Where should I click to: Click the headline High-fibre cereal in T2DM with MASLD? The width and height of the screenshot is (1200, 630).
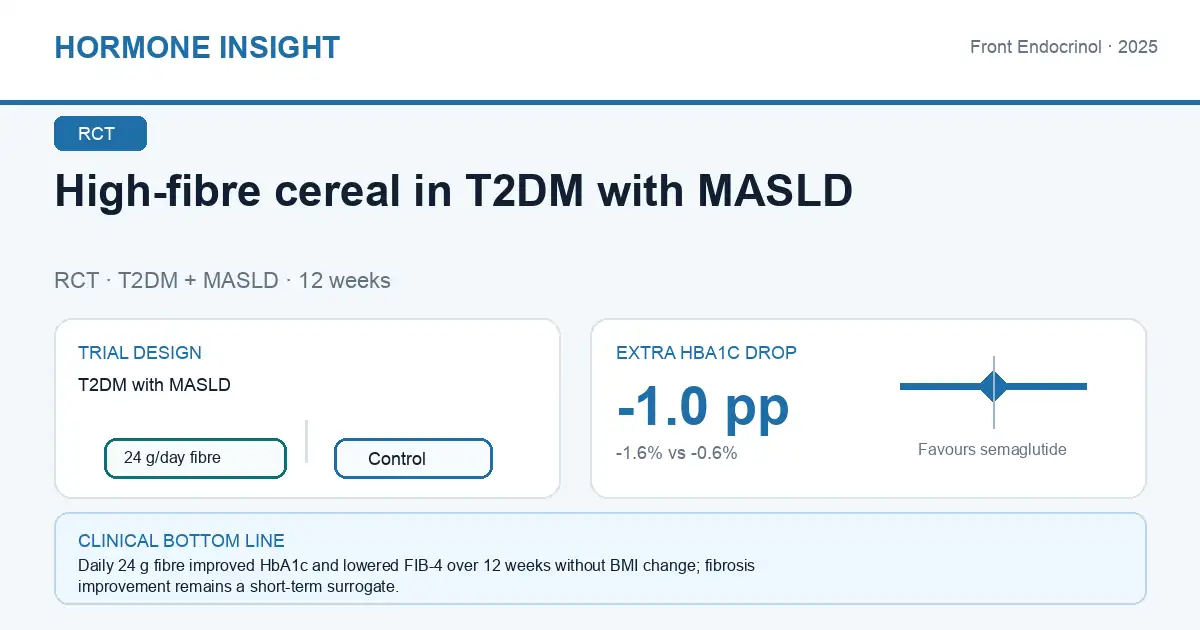[x=454, y=192]
